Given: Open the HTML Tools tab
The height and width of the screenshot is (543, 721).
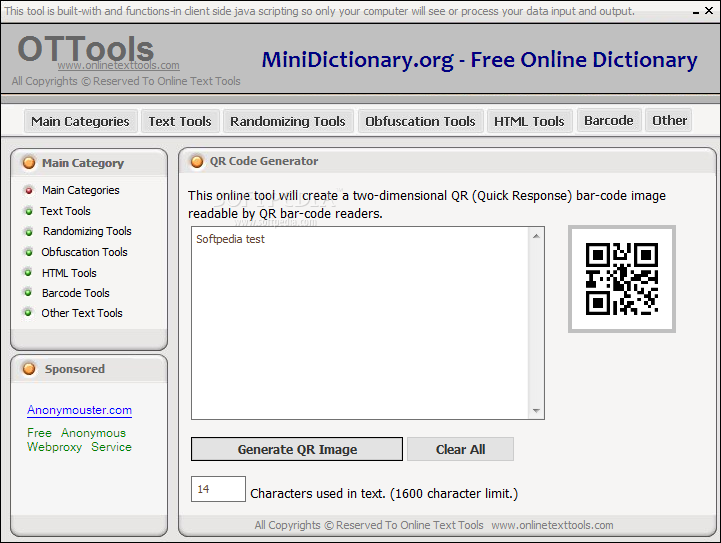Looking at the screenshot, I should pos(529,121).
